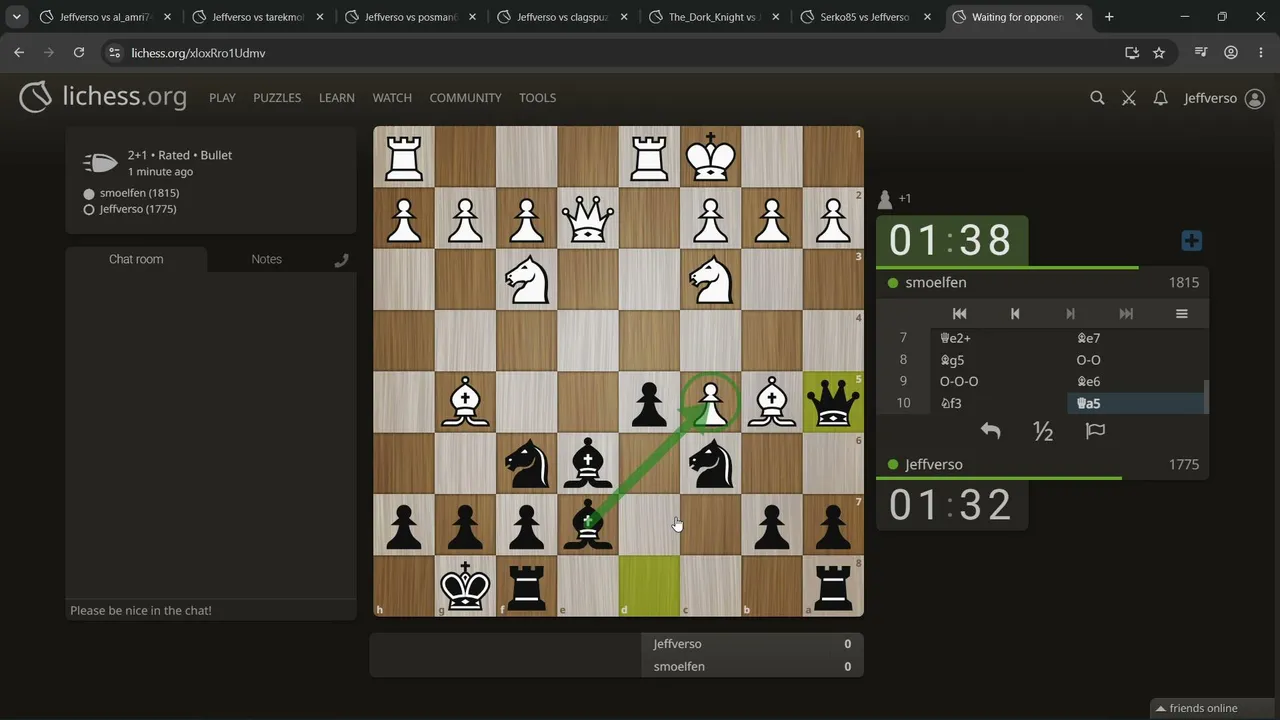
Task: Select the black bishop on e6
Action: click(588, 464)
